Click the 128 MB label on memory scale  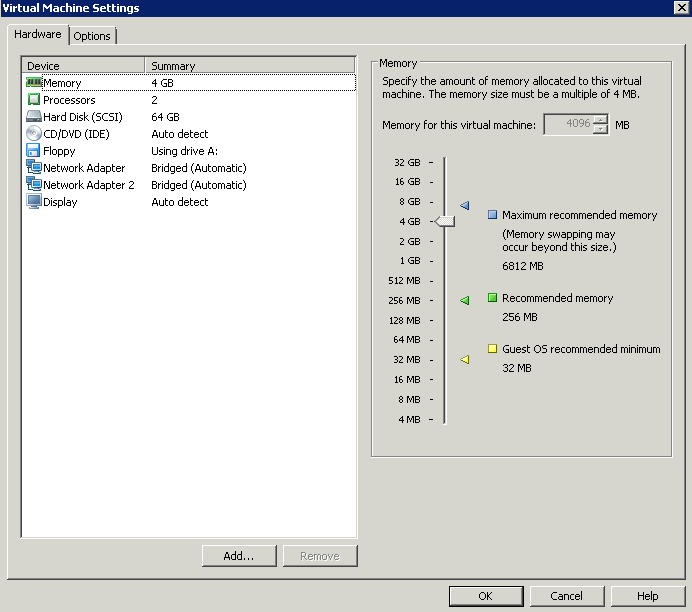click(x=405, y=320)
